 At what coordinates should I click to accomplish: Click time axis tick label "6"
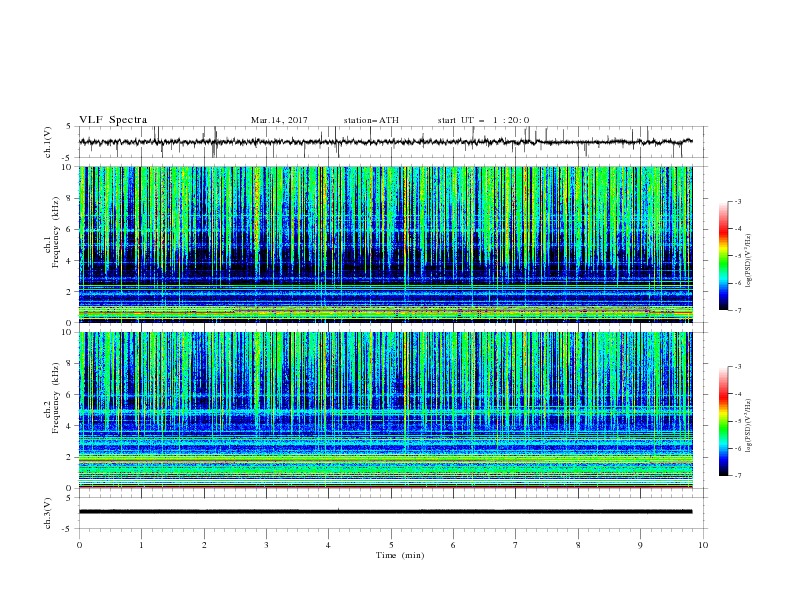(453, 545)
